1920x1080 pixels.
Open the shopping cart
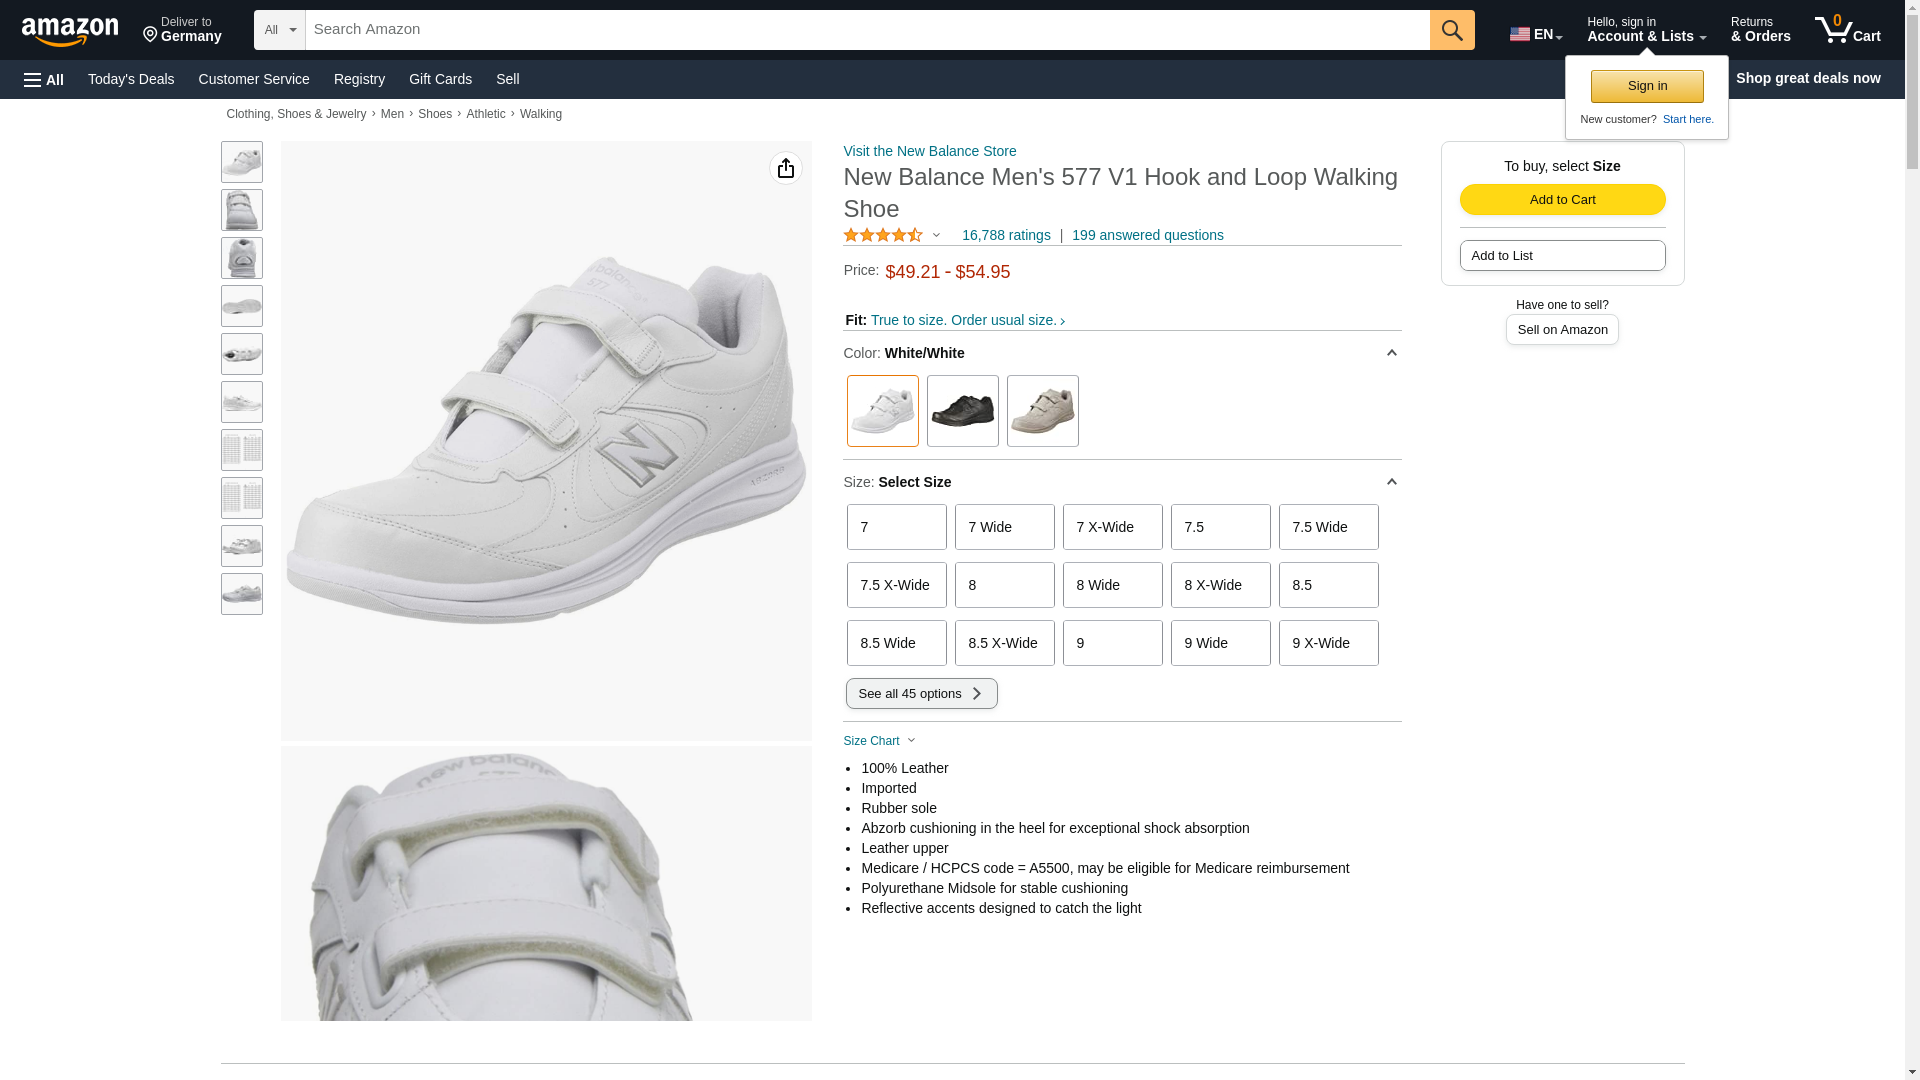click(x=1847, y=30)
